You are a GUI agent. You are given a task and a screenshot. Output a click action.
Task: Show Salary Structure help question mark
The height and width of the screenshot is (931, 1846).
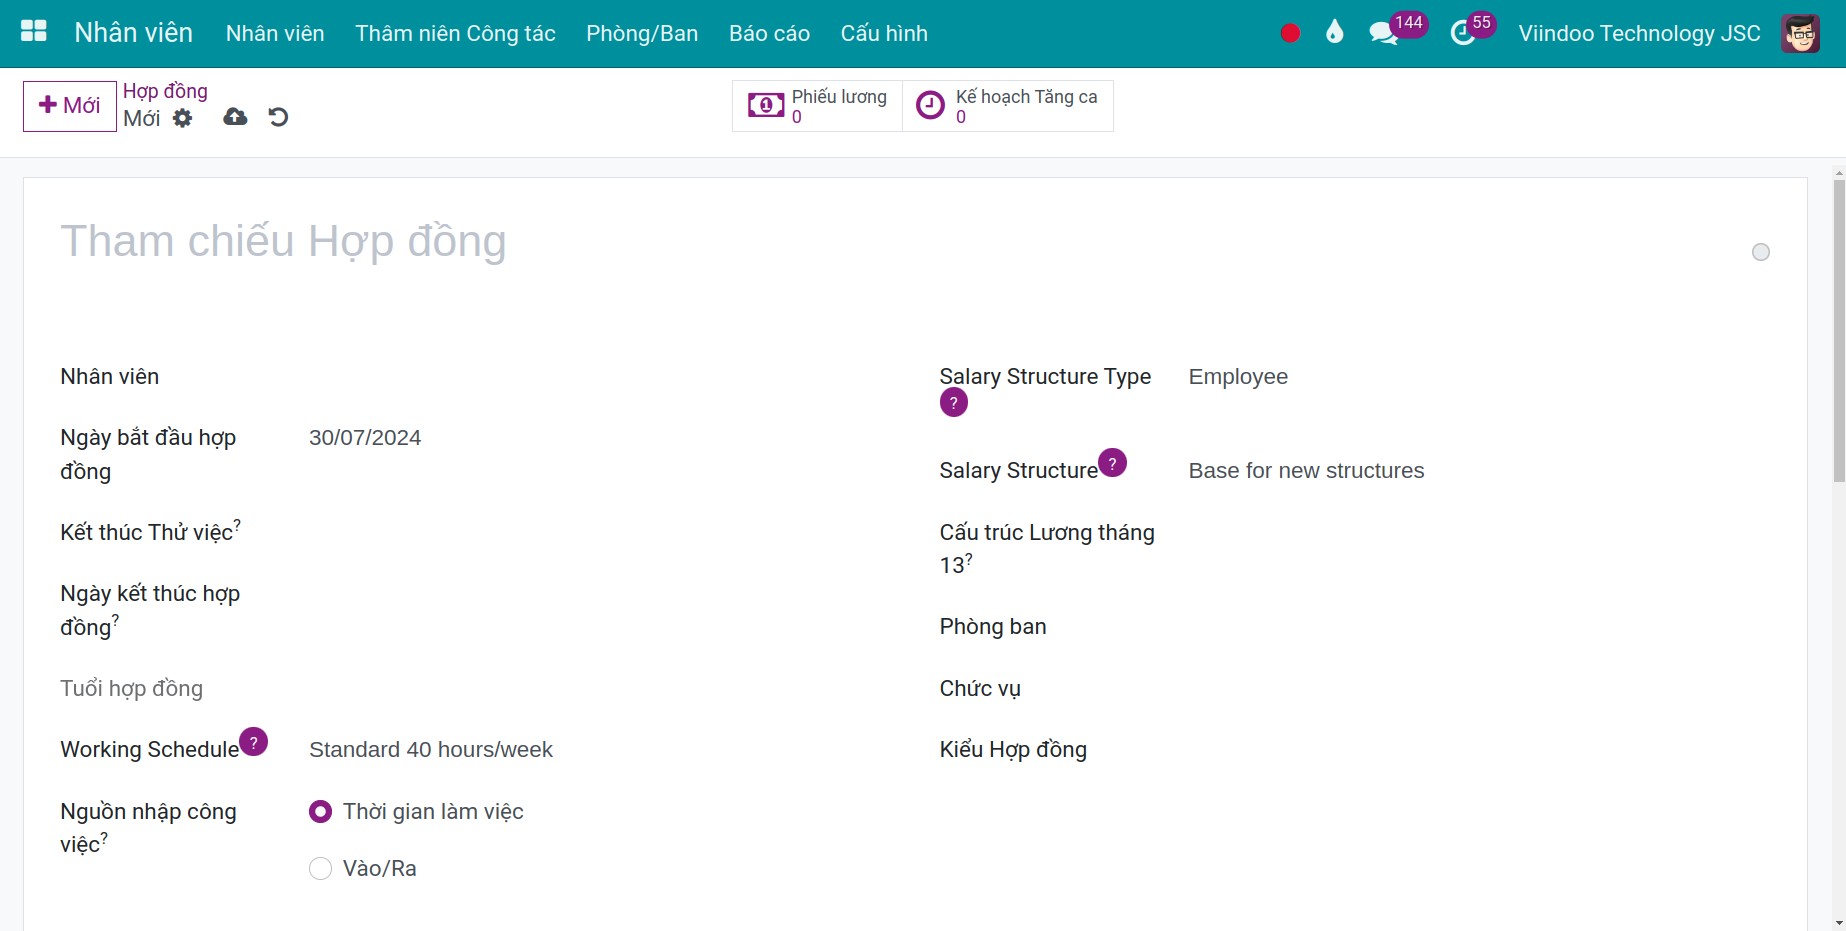1112,463
